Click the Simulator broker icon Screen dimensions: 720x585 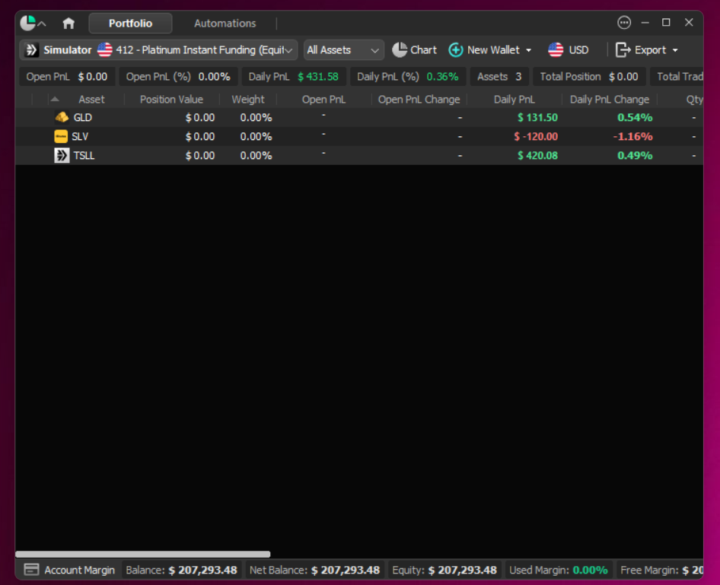click(x=32, y=50)
